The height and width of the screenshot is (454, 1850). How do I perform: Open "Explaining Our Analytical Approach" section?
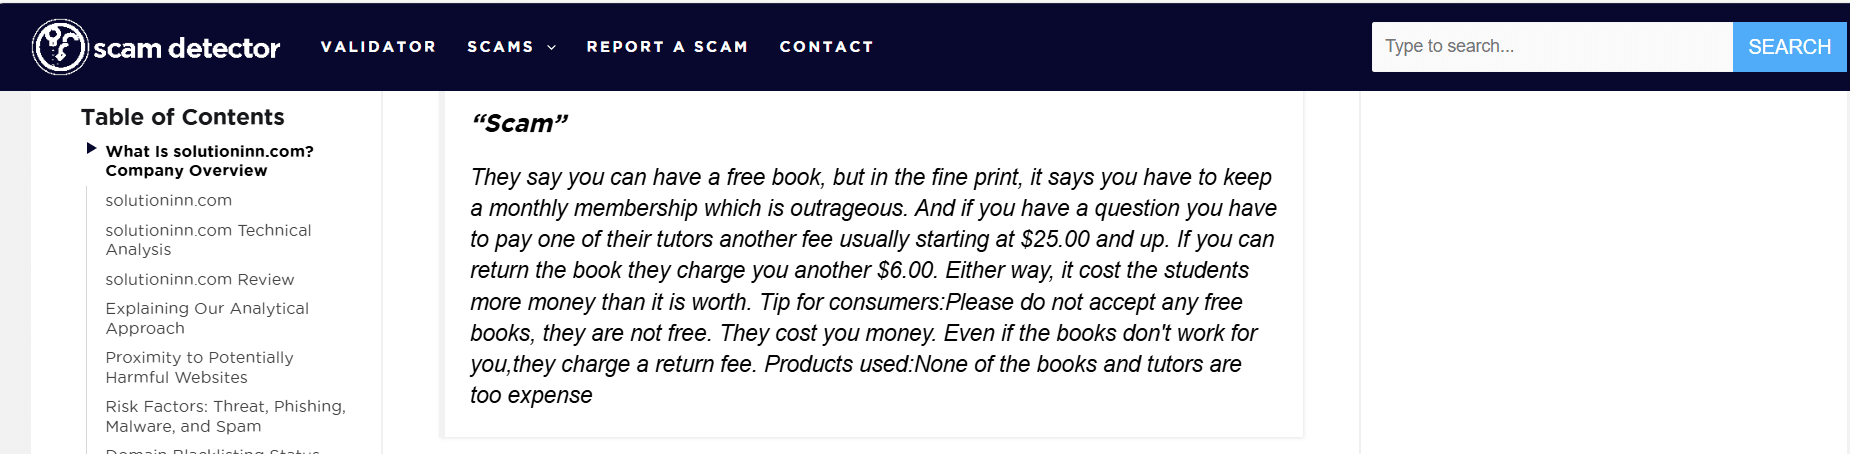point(207,318)
